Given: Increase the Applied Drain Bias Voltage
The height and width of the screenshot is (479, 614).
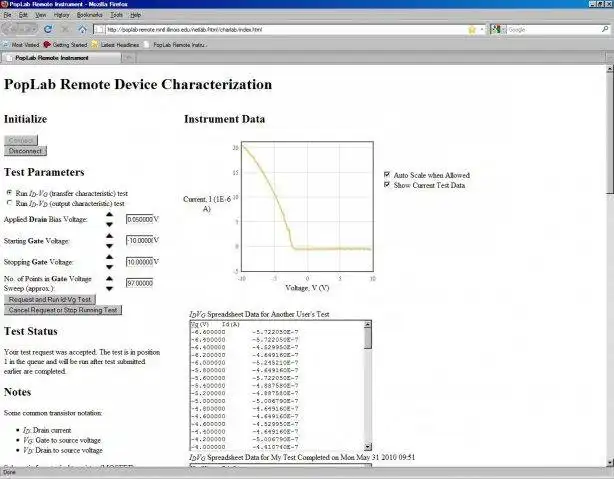Looking at the screenshot, I should pos(109,214).
